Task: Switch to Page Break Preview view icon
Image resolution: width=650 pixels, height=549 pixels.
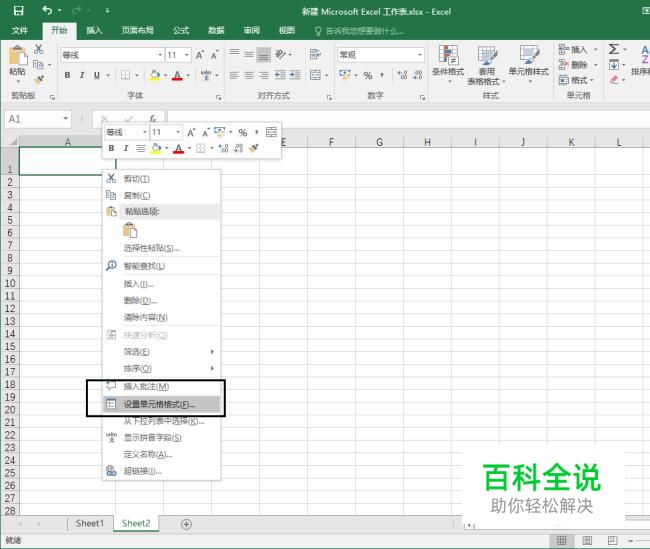Action: [x=612, y=540]
